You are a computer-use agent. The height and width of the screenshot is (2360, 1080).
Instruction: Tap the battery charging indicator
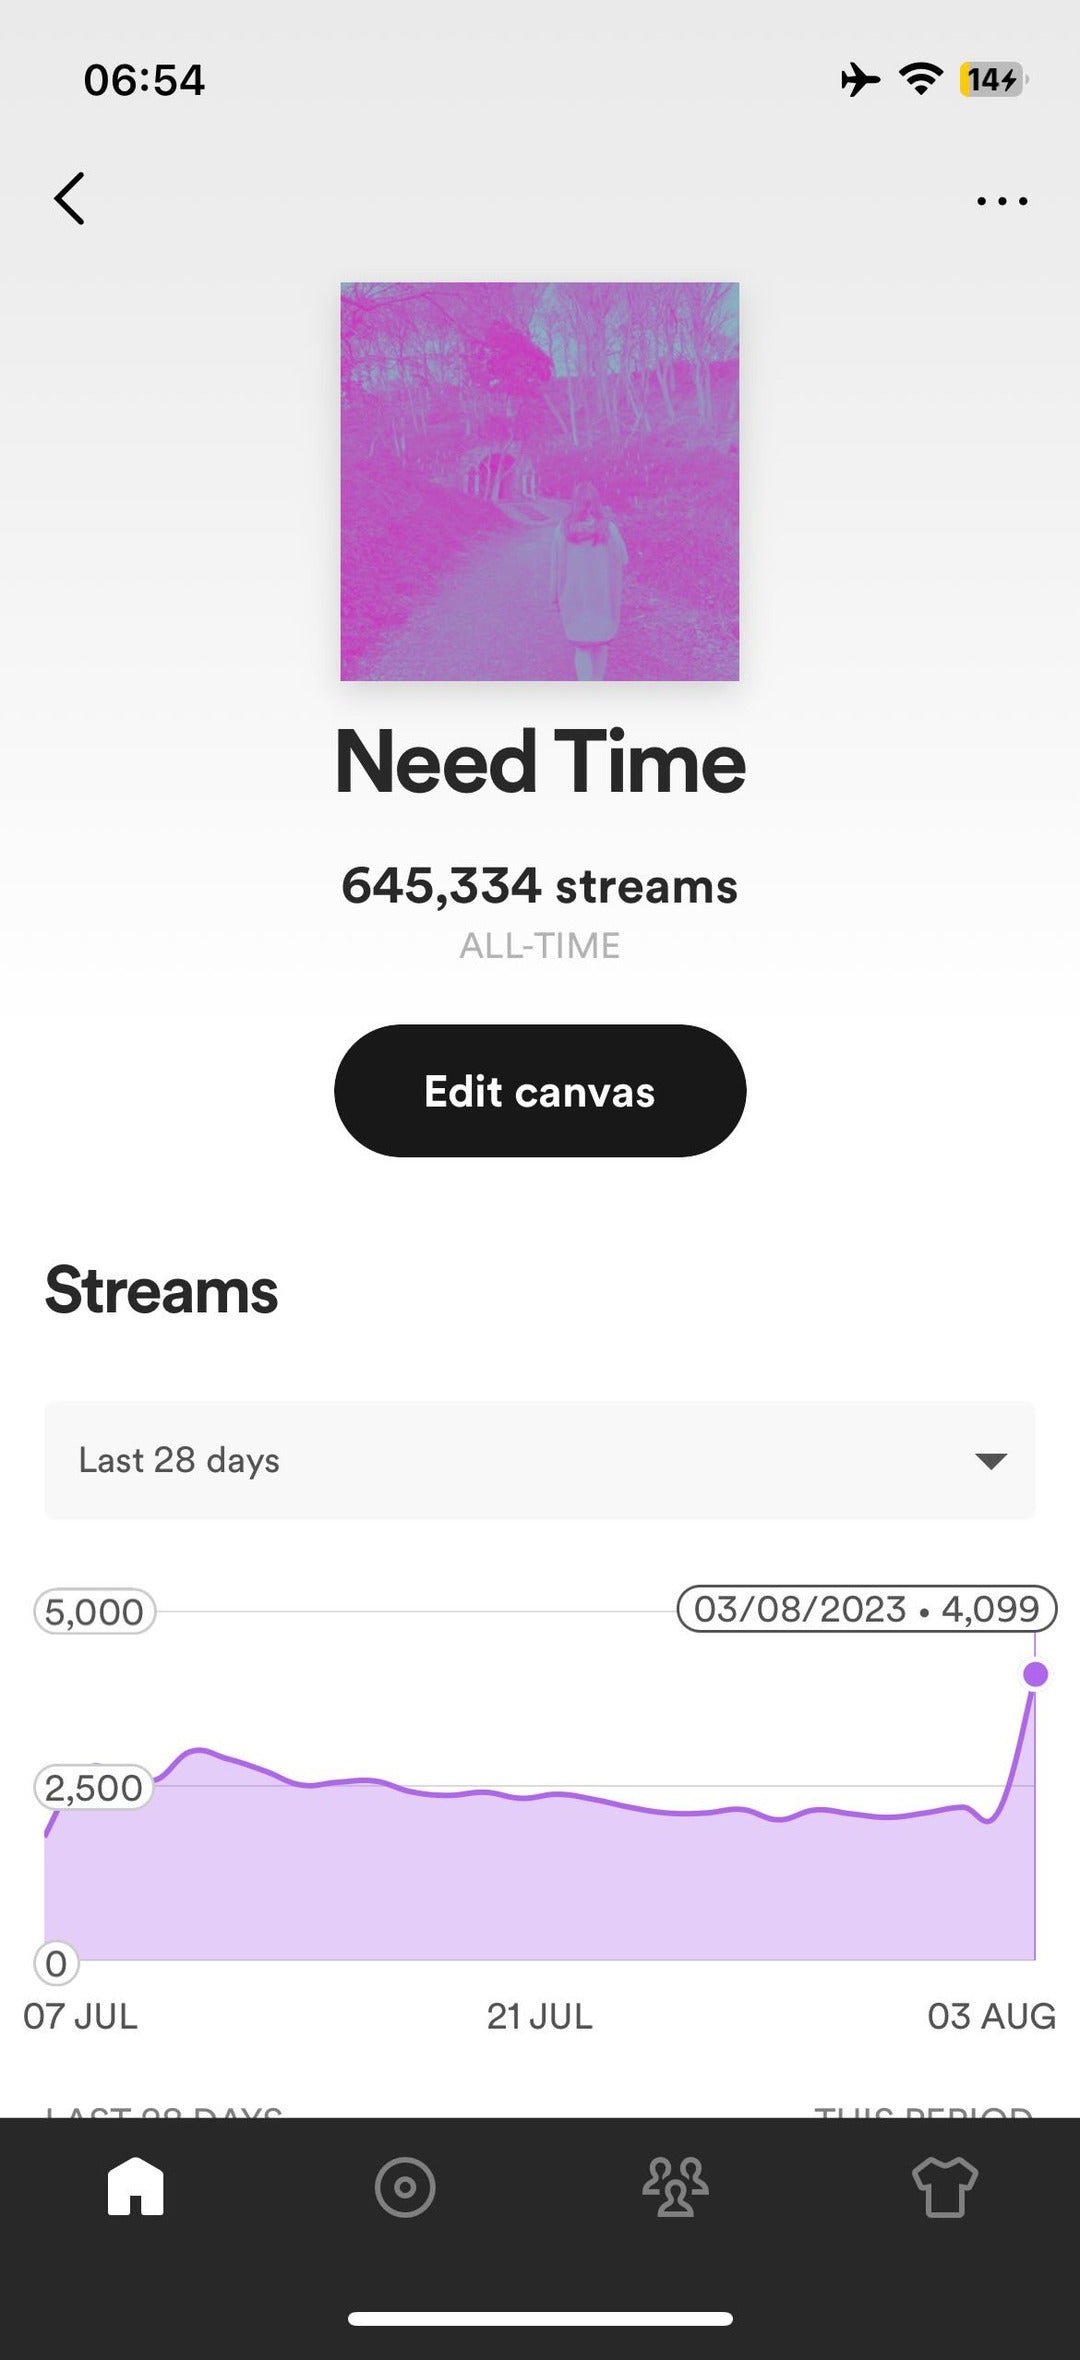[994, 79]
